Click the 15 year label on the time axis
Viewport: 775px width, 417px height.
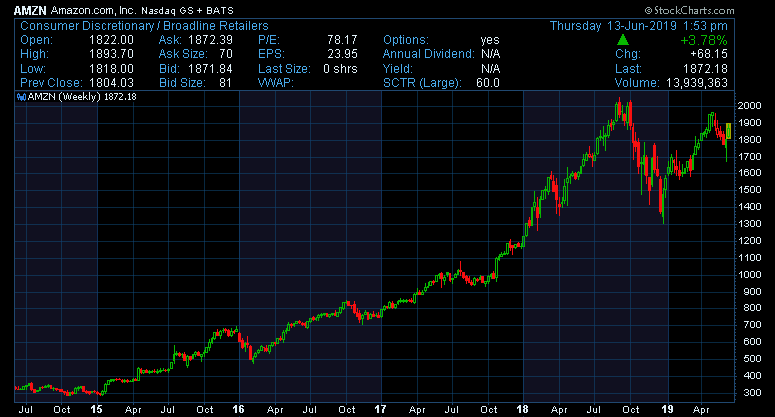[x=96, y=409]
